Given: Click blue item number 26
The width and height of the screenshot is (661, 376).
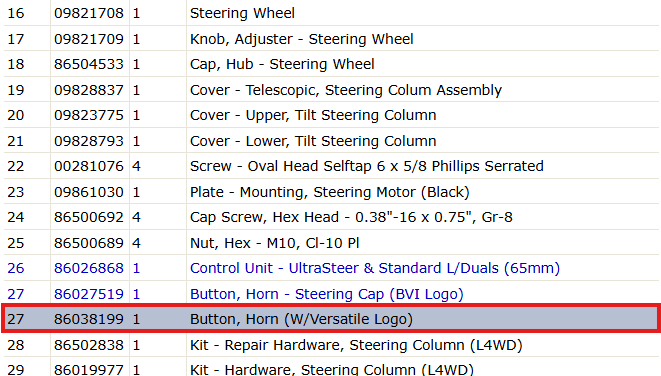Looking at the screenshot, I should [x=16, y=268].
